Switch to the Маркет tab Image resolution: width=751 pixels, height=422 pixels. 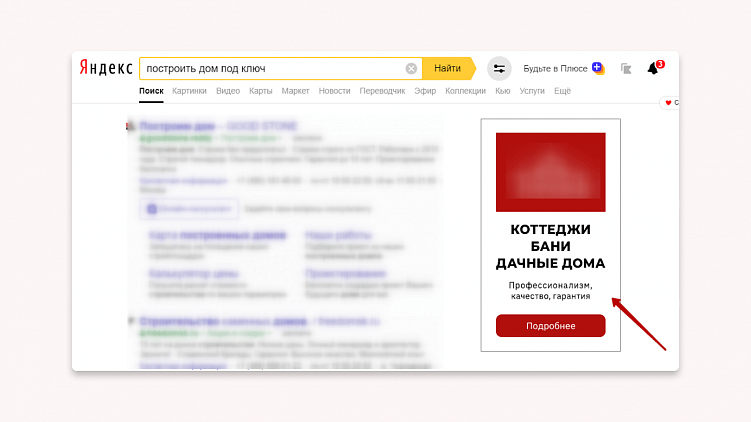pos(296,91)
